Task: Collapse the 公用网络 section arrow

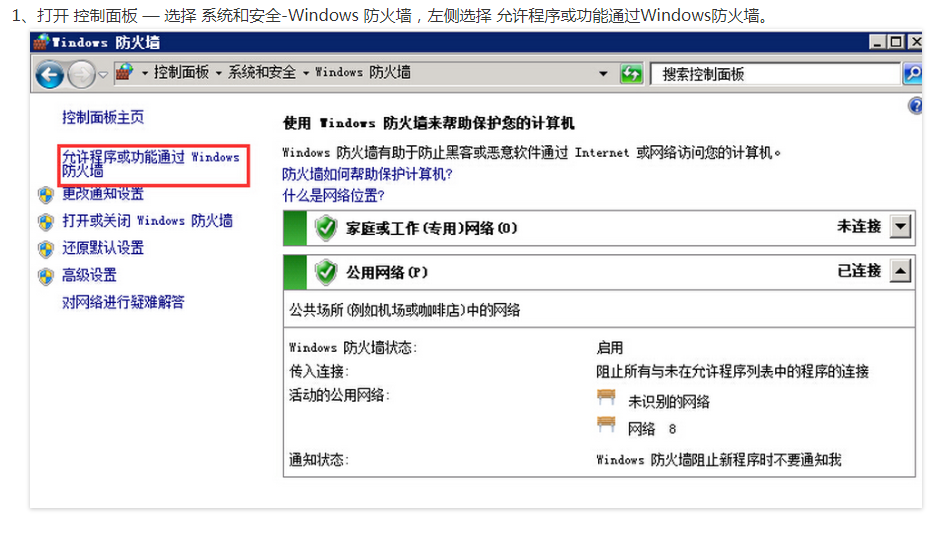Action: (900, 271)
